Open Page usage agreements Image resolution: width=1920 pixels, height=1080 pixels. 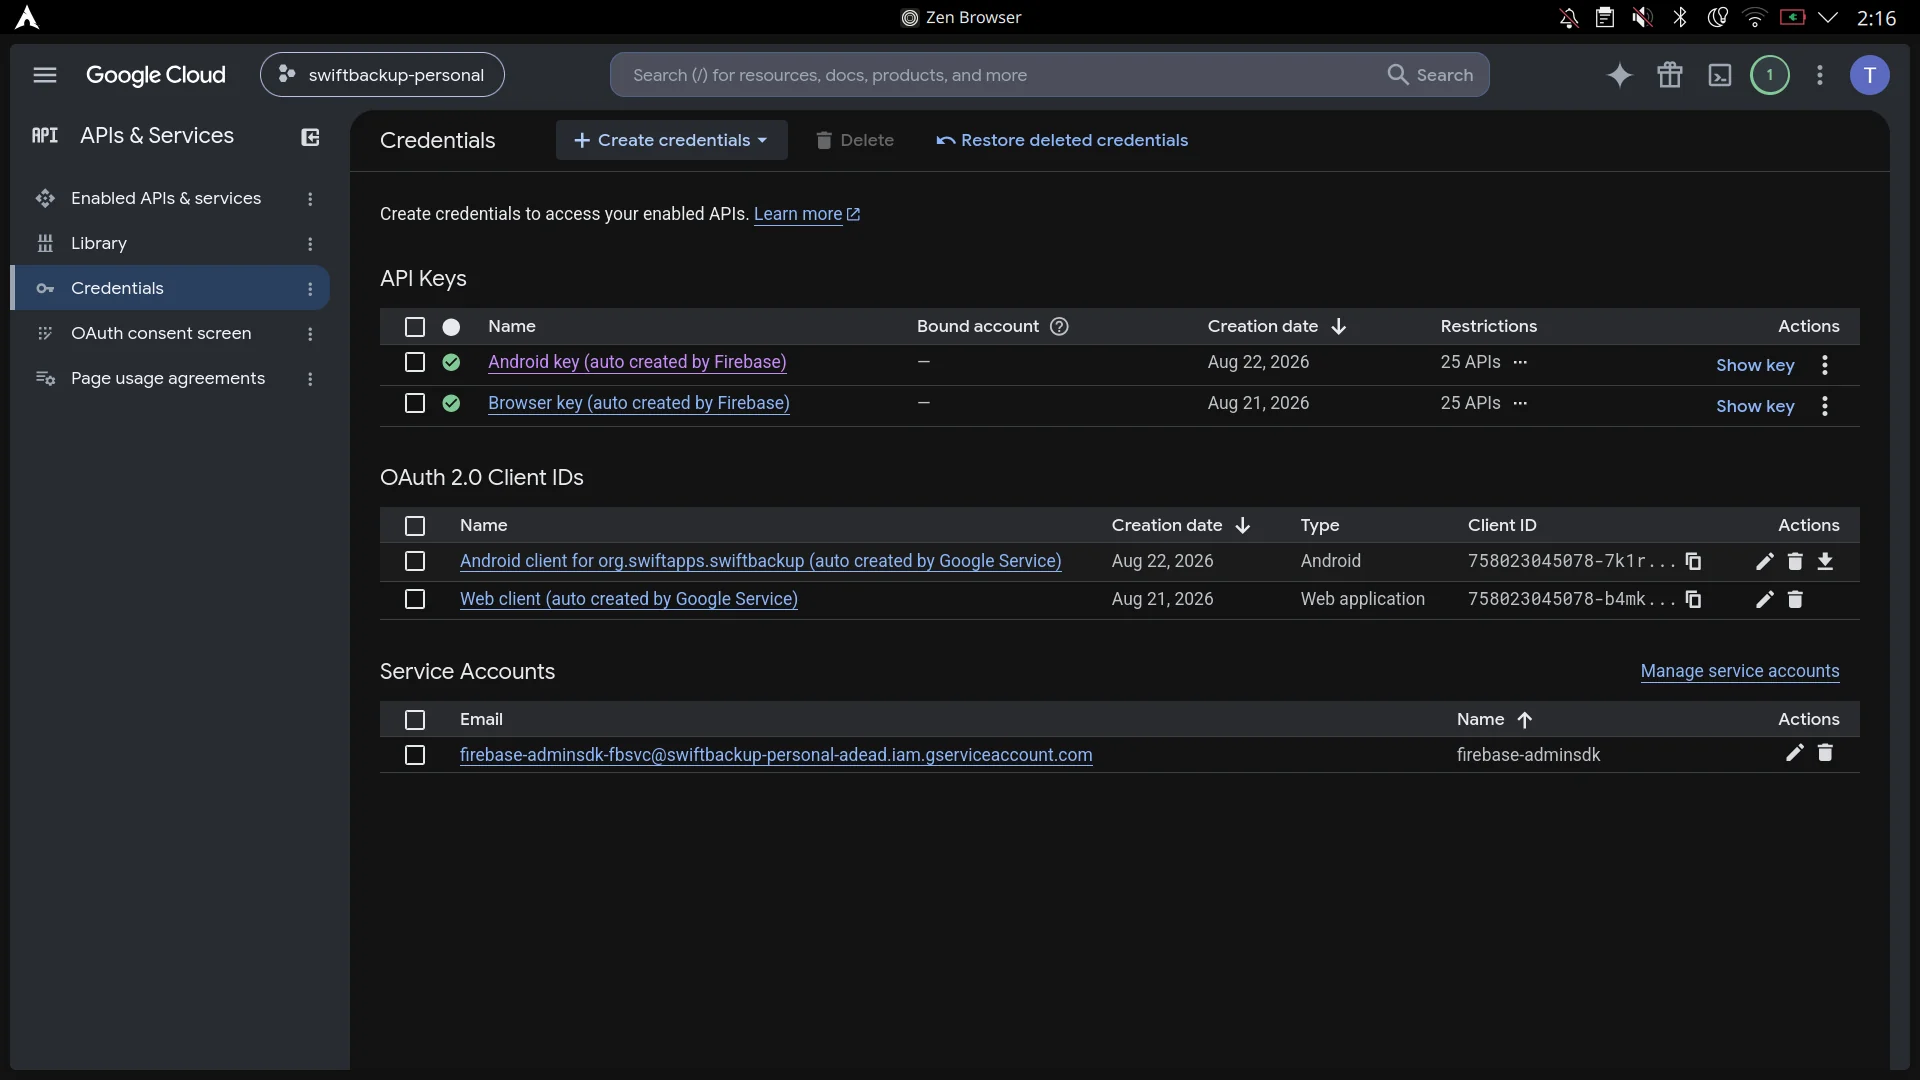pyautogui.click(x=168, y=378)
